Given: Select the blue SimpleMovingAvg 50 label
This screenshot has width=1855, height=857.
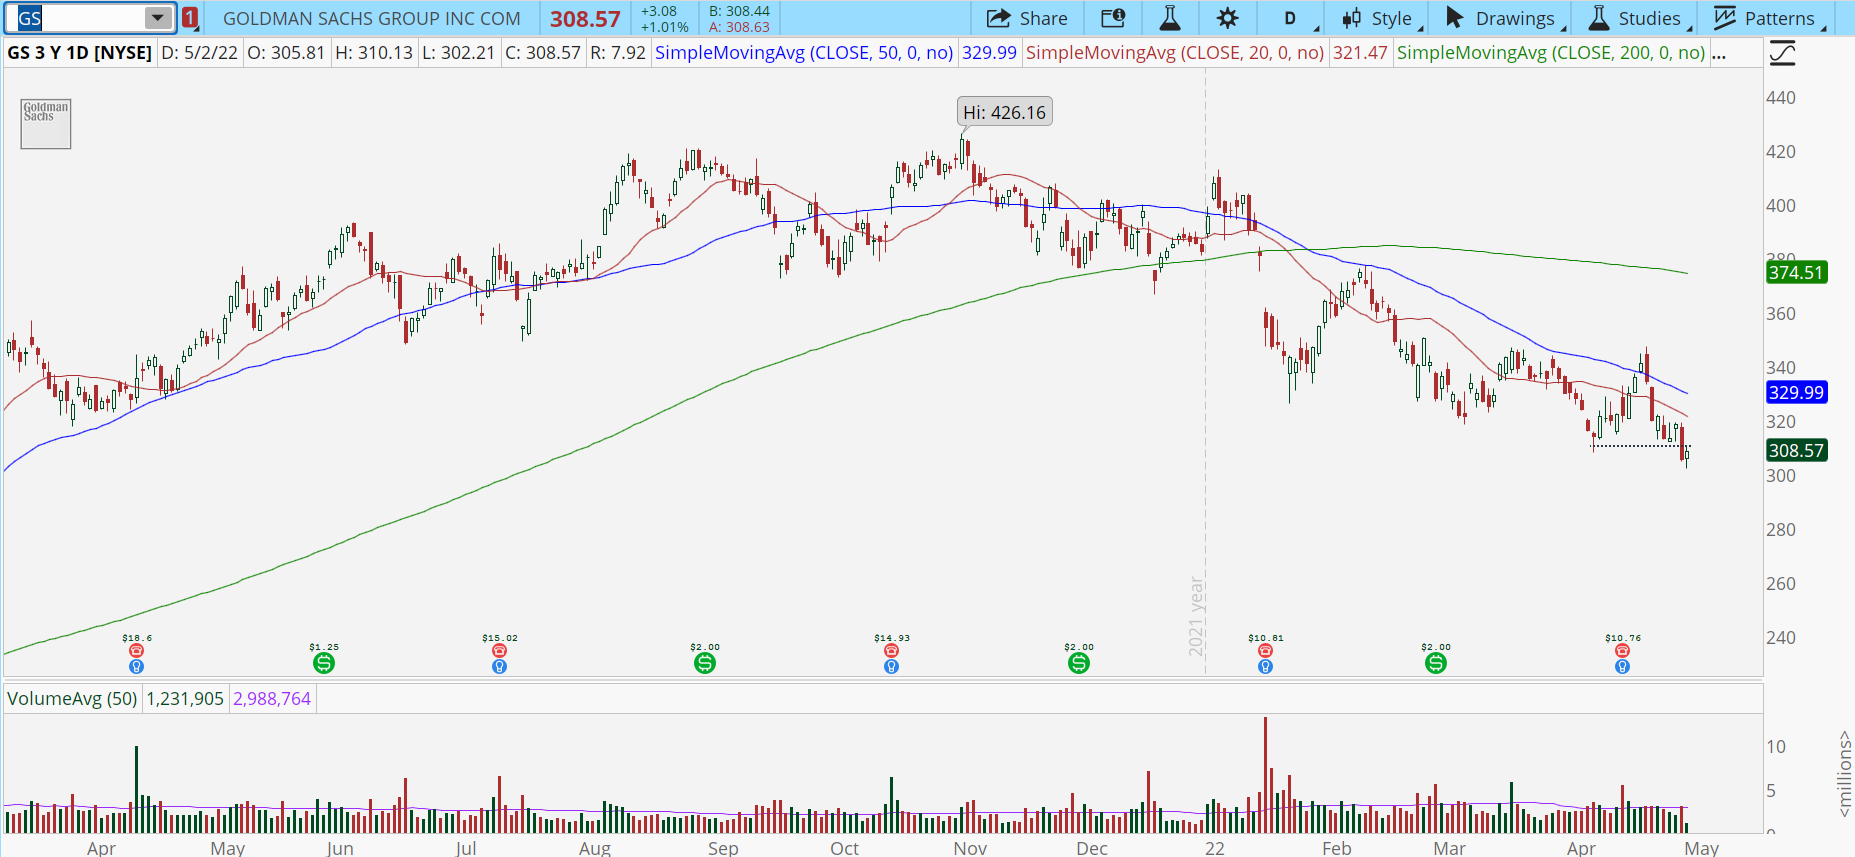Looking at the screenshot, I should 804,53.
